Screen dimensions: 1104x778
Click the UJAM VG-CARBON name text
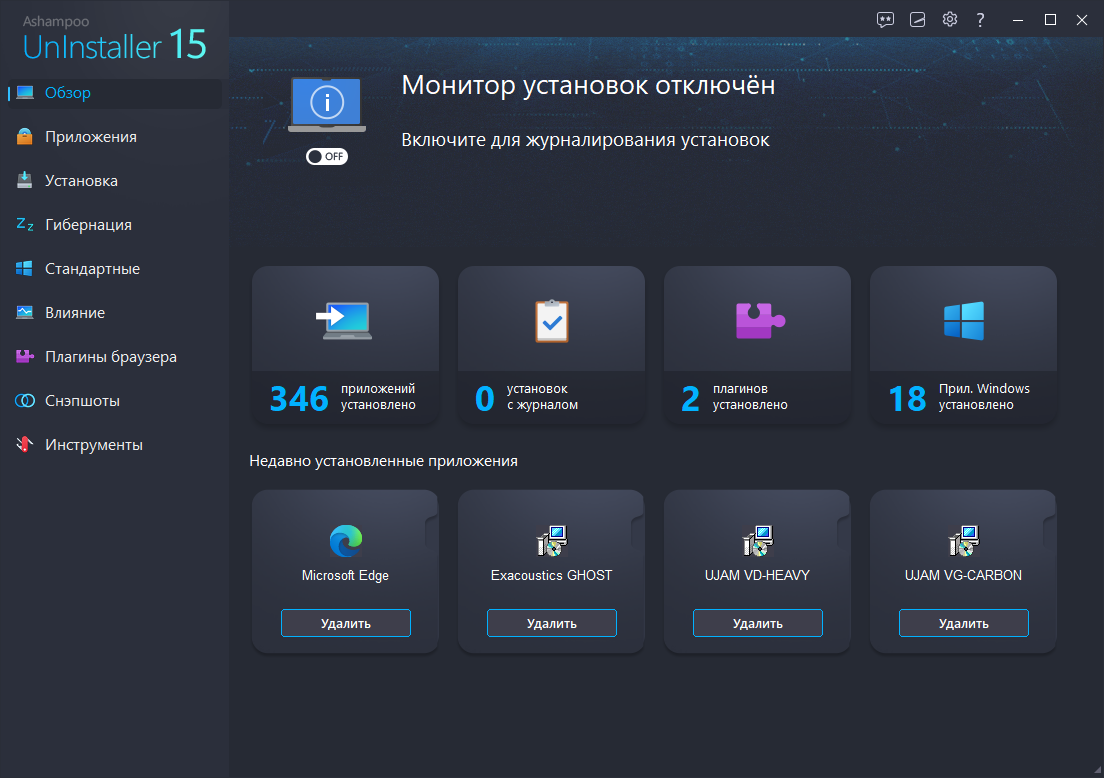tap(963, 575)
